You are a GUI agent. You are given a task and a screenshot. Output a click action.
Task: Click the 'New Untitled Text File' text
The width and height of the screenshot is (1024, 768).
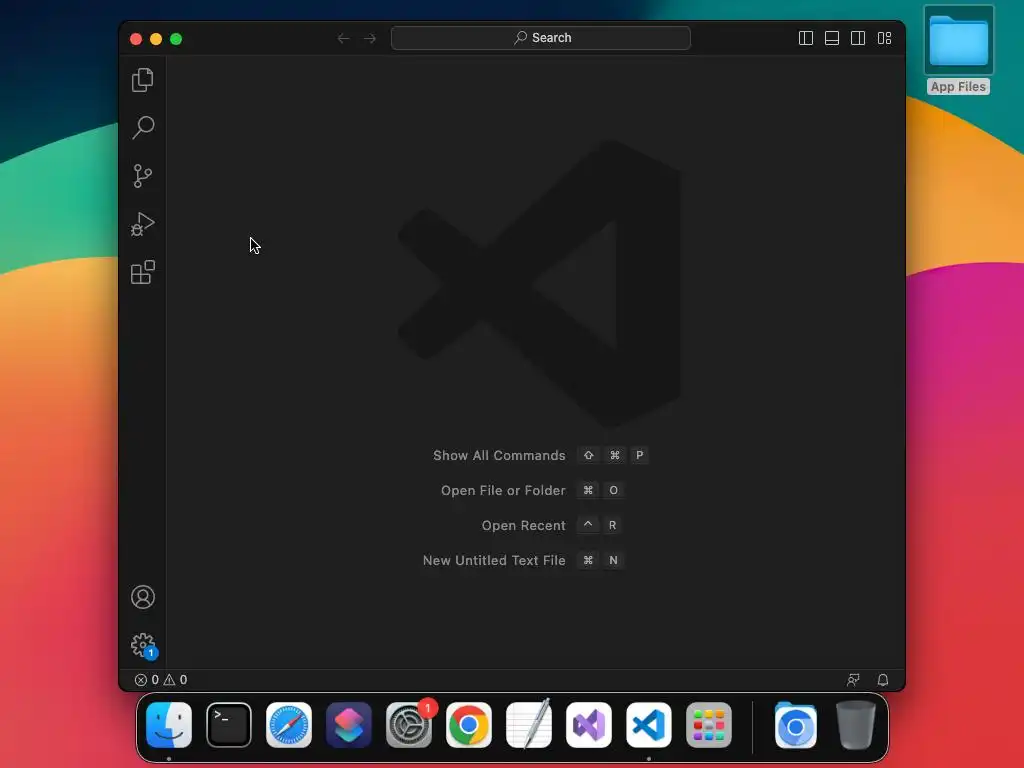[x=494, y=560]
